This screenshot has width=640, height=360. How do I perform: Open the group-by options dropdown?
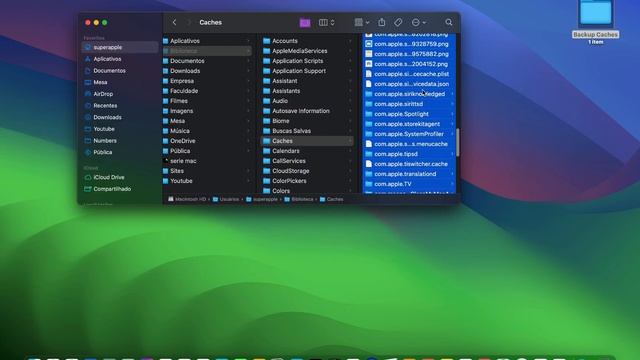click(362, 22)
